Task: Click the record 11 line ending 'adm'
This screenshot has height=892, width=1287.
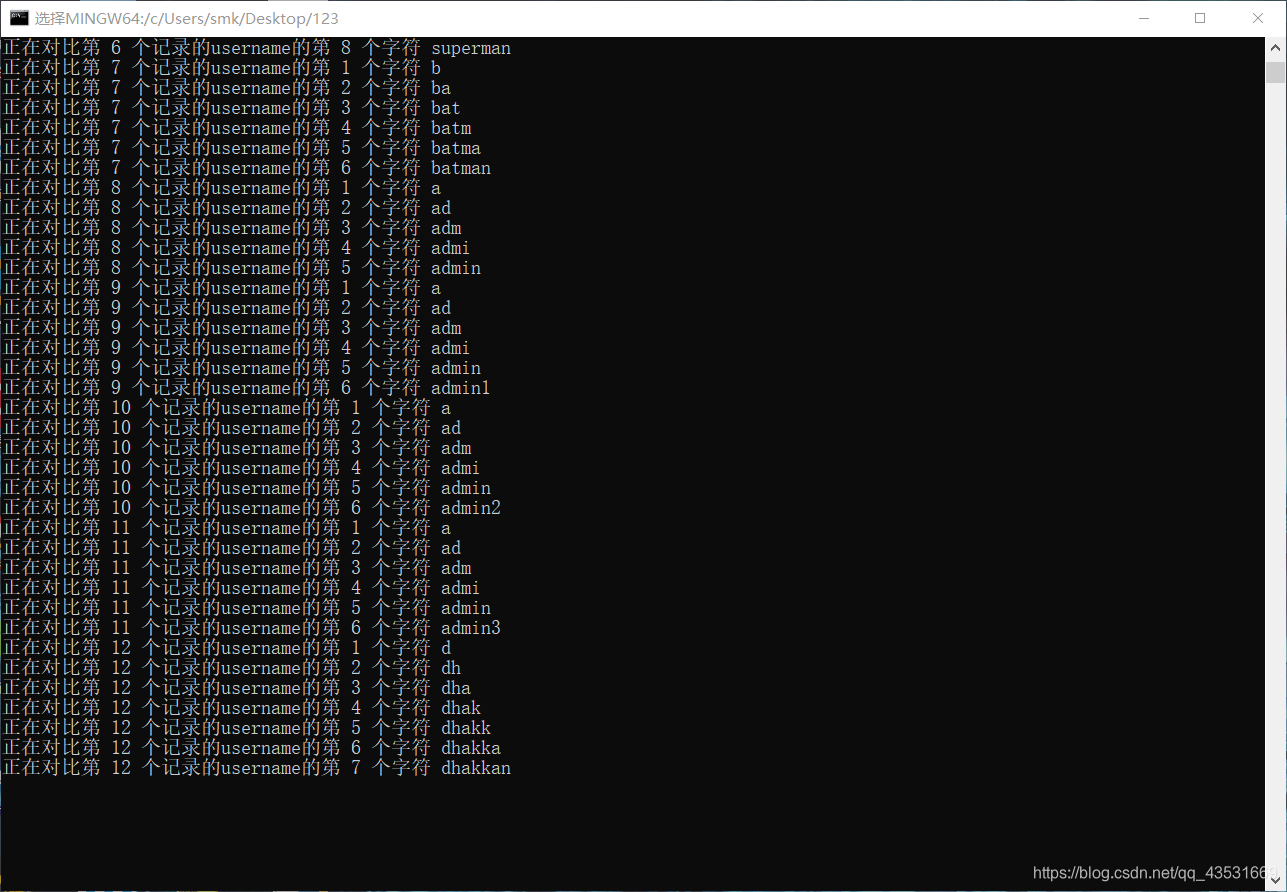Action: coord(236,568)
